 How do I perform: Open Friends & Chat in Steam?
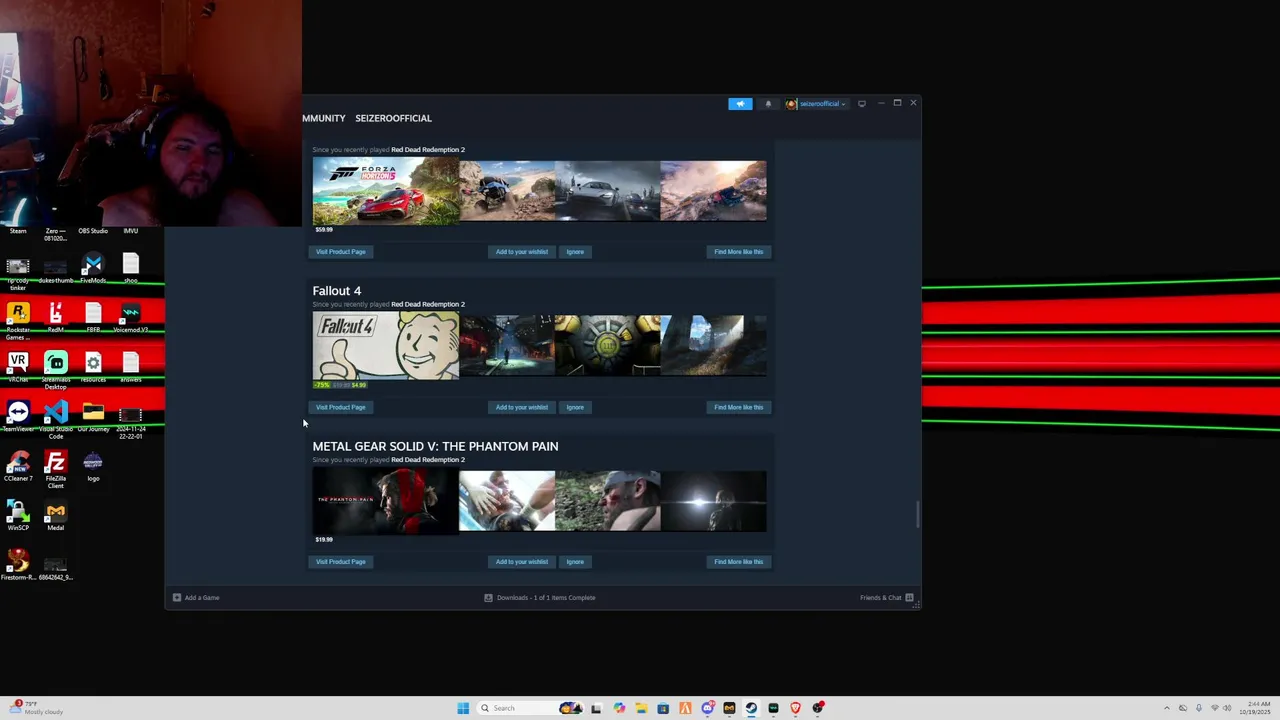(887, 598)
